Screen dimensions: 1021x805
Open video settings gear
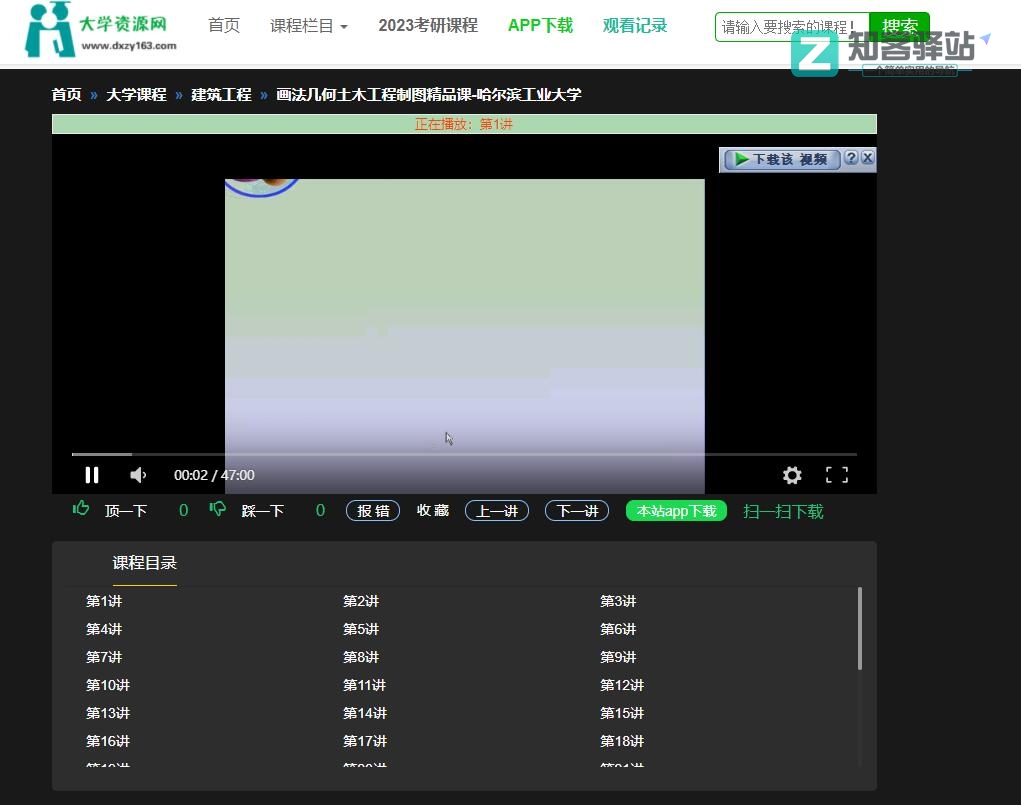coord(792,475)
